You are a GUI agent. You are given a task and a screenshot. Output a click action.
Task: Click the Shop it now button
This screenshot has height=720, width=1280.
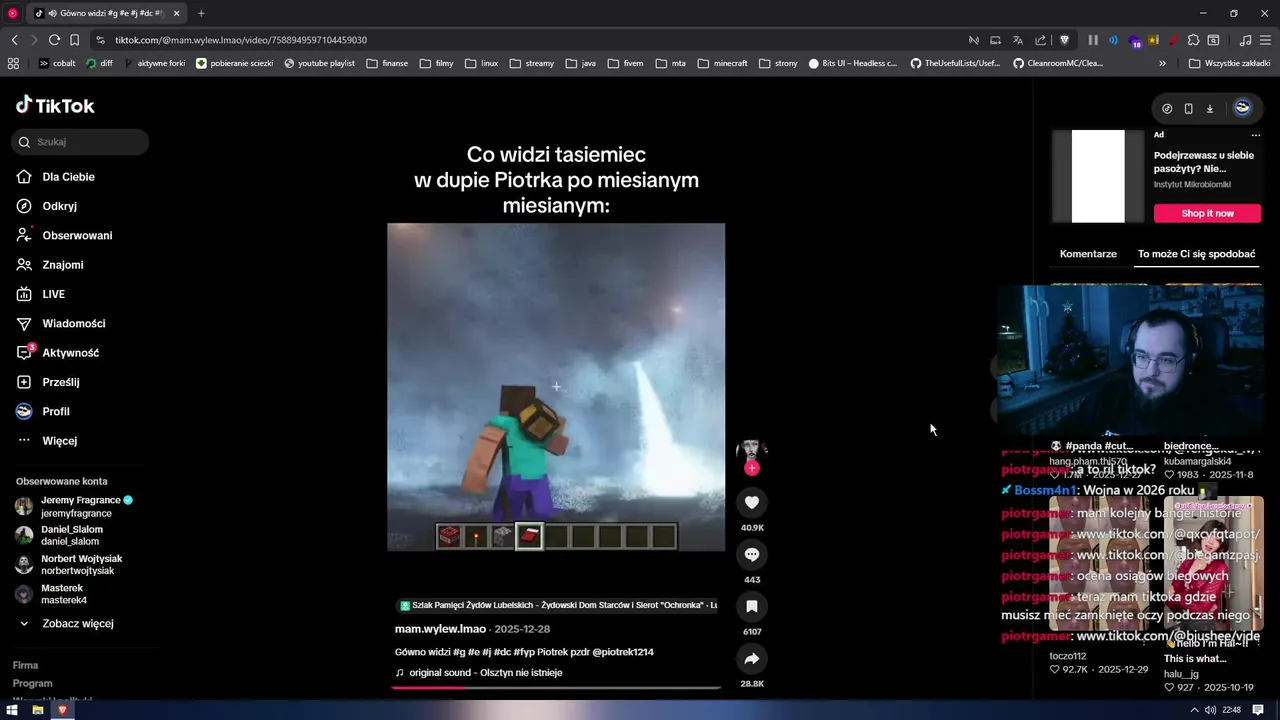point(1207,213)
